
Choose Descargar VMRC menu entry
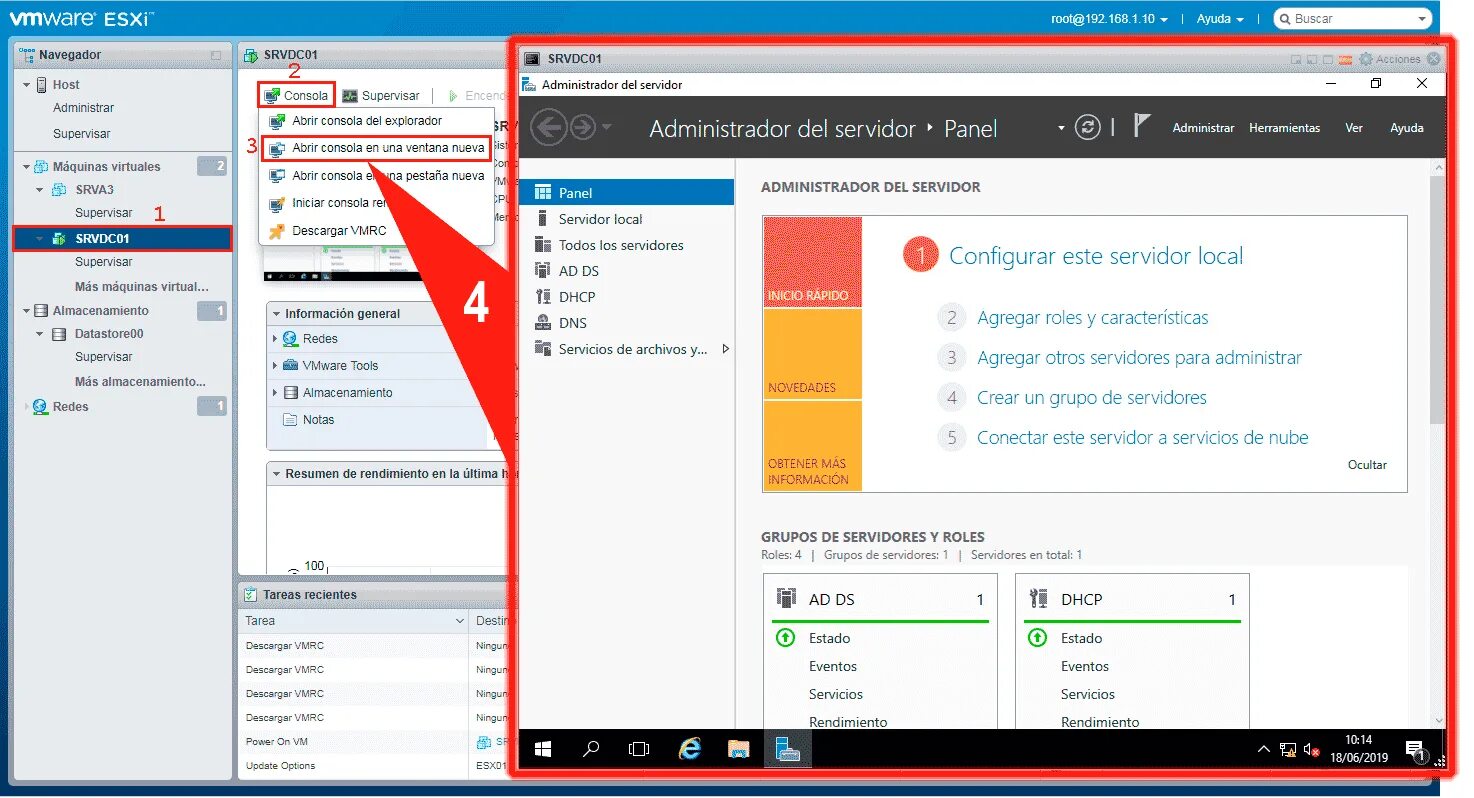tap(328, 230)
